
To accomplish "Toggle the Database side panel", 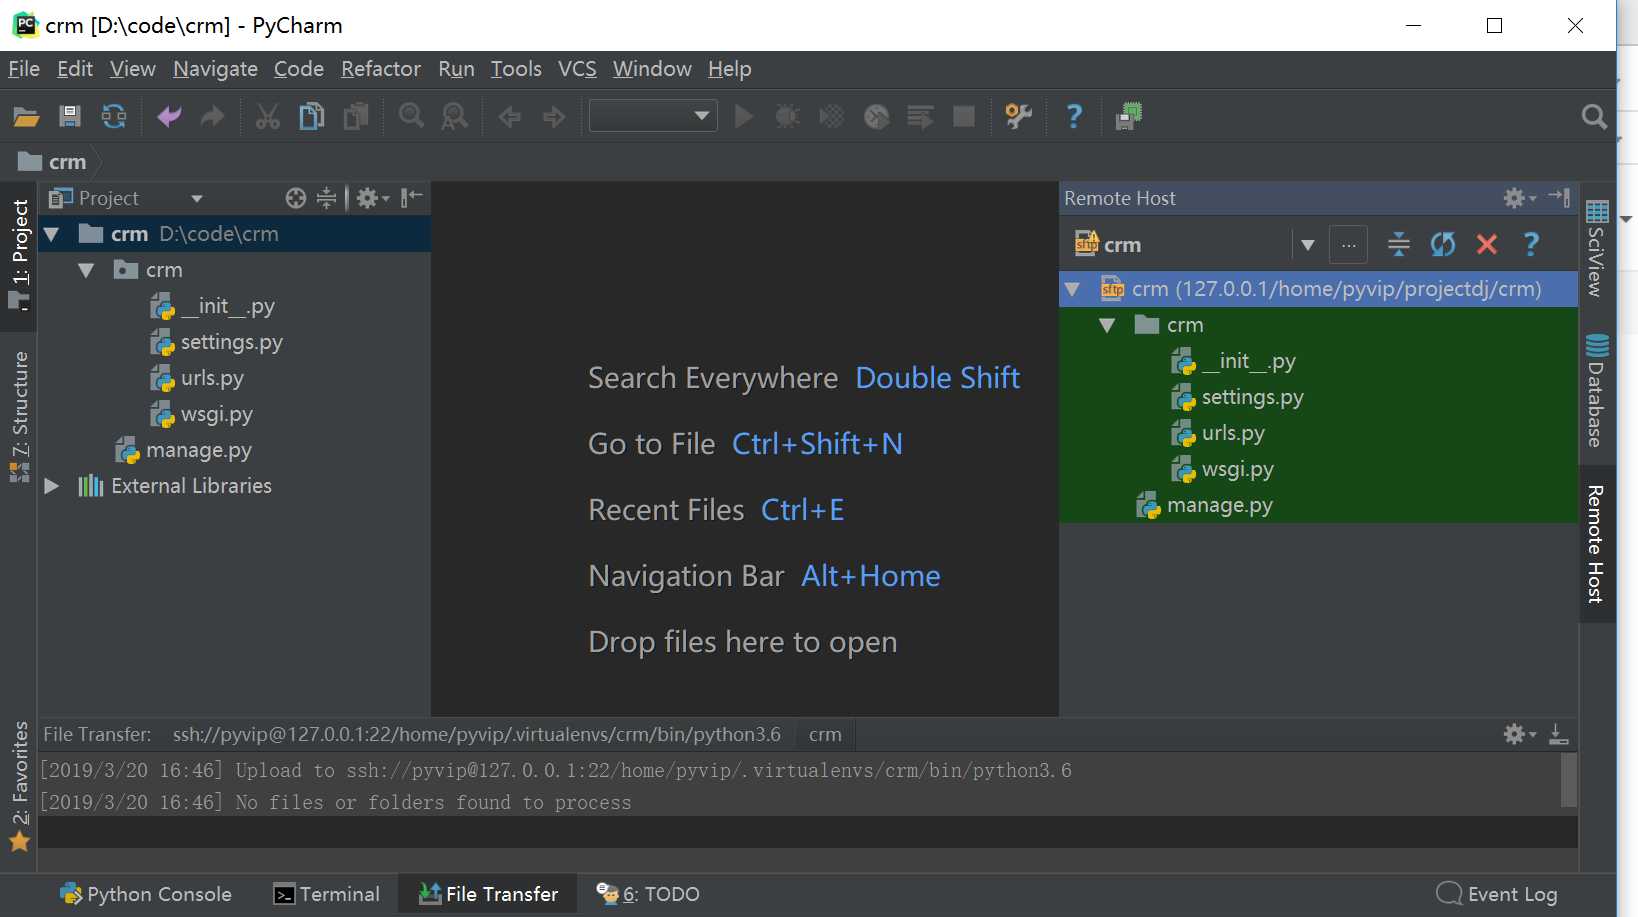I will click(x=1597, y=391).
